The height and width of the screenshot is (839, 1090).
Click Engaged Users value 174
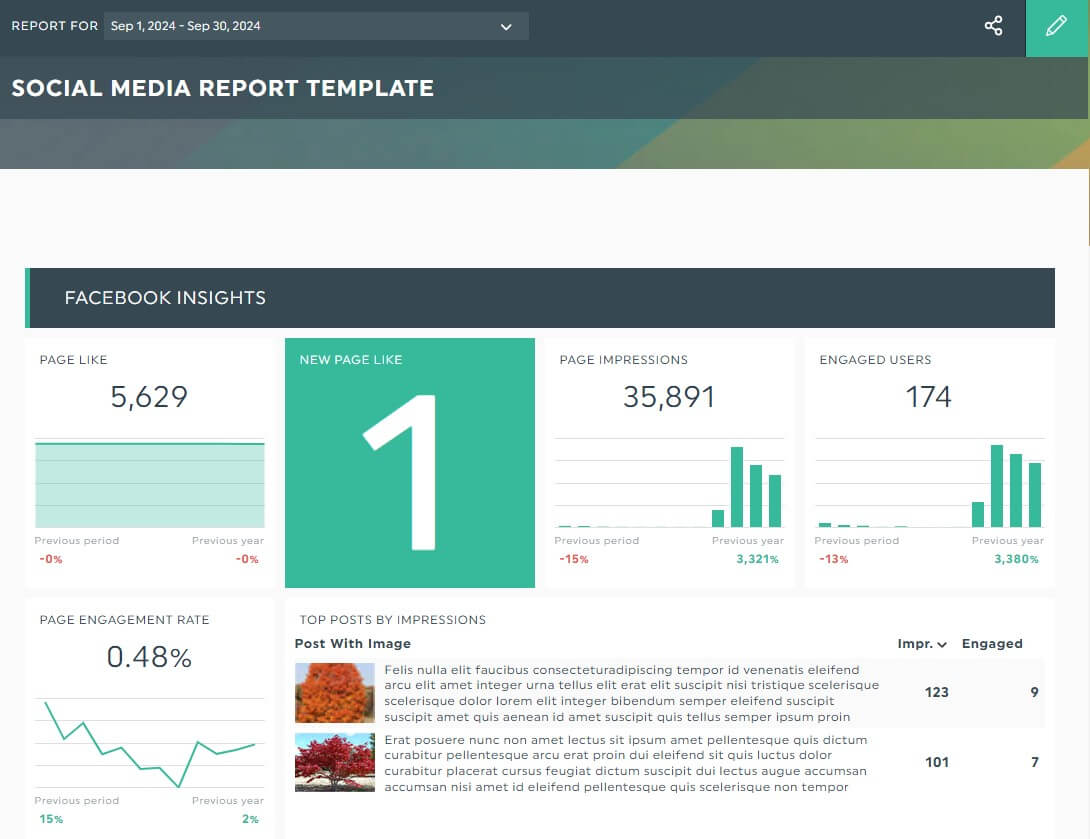pos(928,397)
